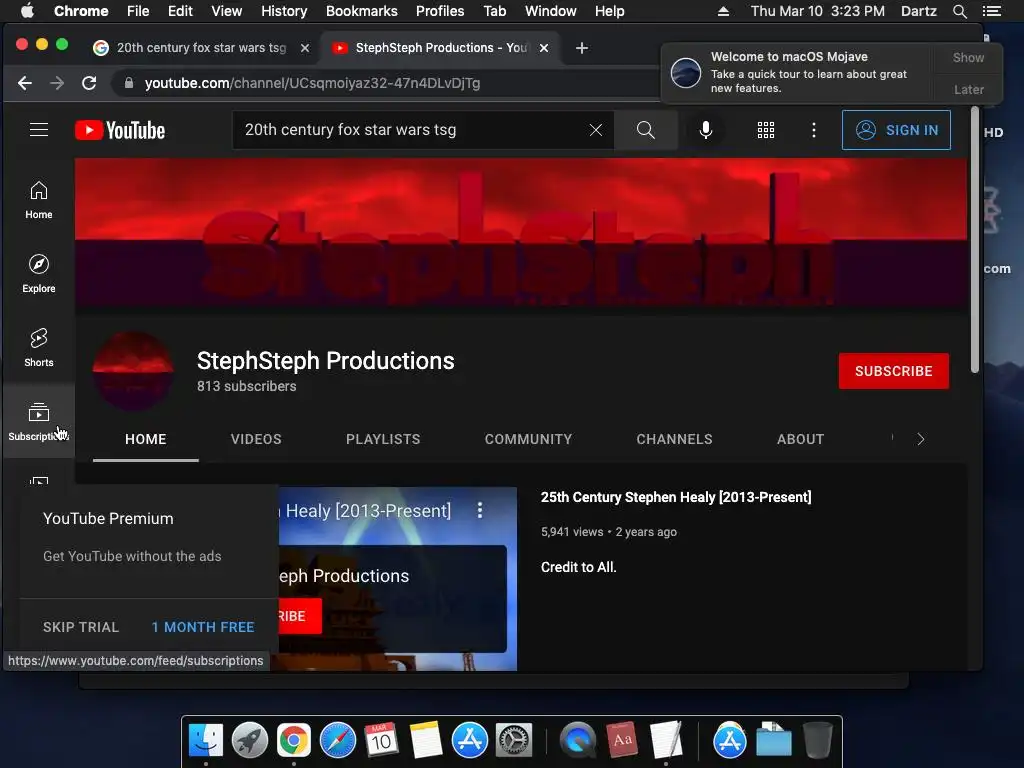Switch to the CHANNELS tab

click(x=675, y=440)
